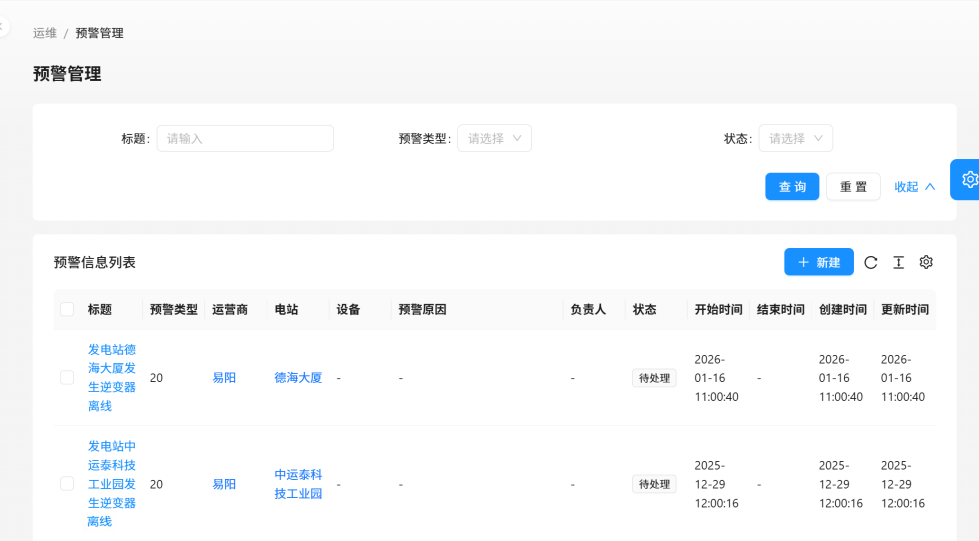
Task: Open column settings gear icon in table toolbar
Action: pyautogui.click(x=926, y=262)
